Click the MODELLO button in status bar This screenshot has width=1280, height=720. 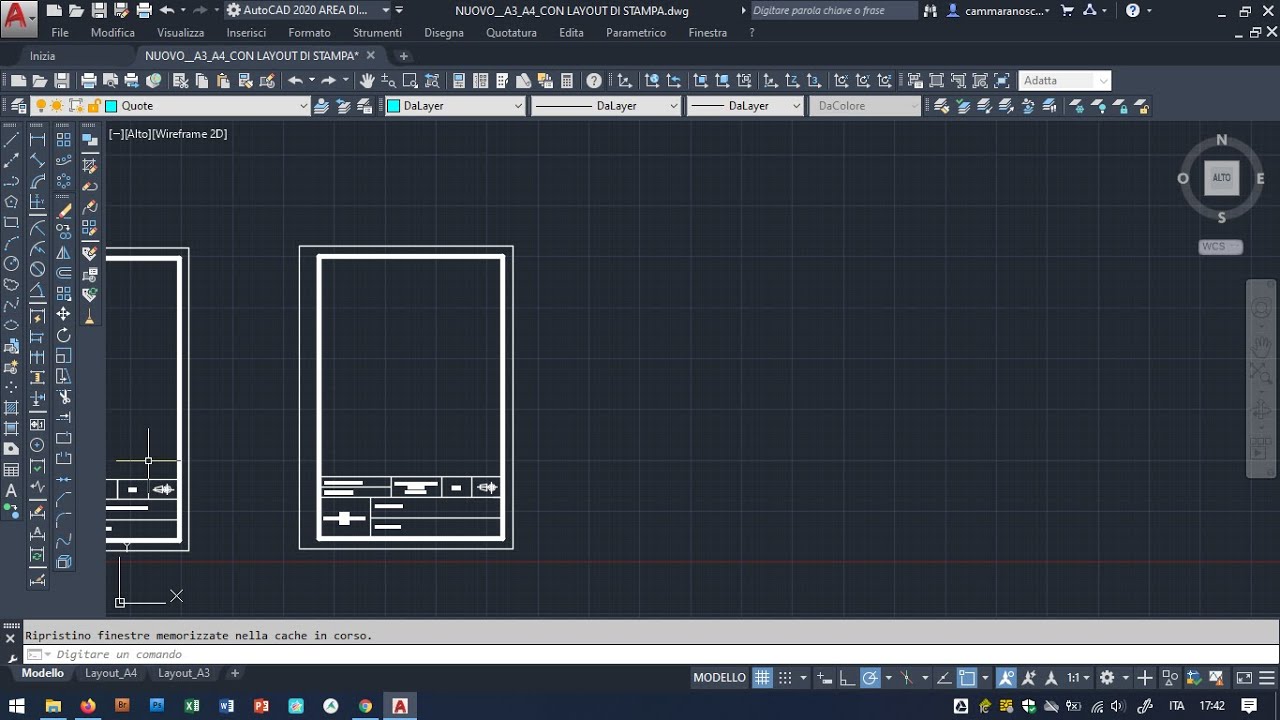pyautogui.click(x=720, y=678)
